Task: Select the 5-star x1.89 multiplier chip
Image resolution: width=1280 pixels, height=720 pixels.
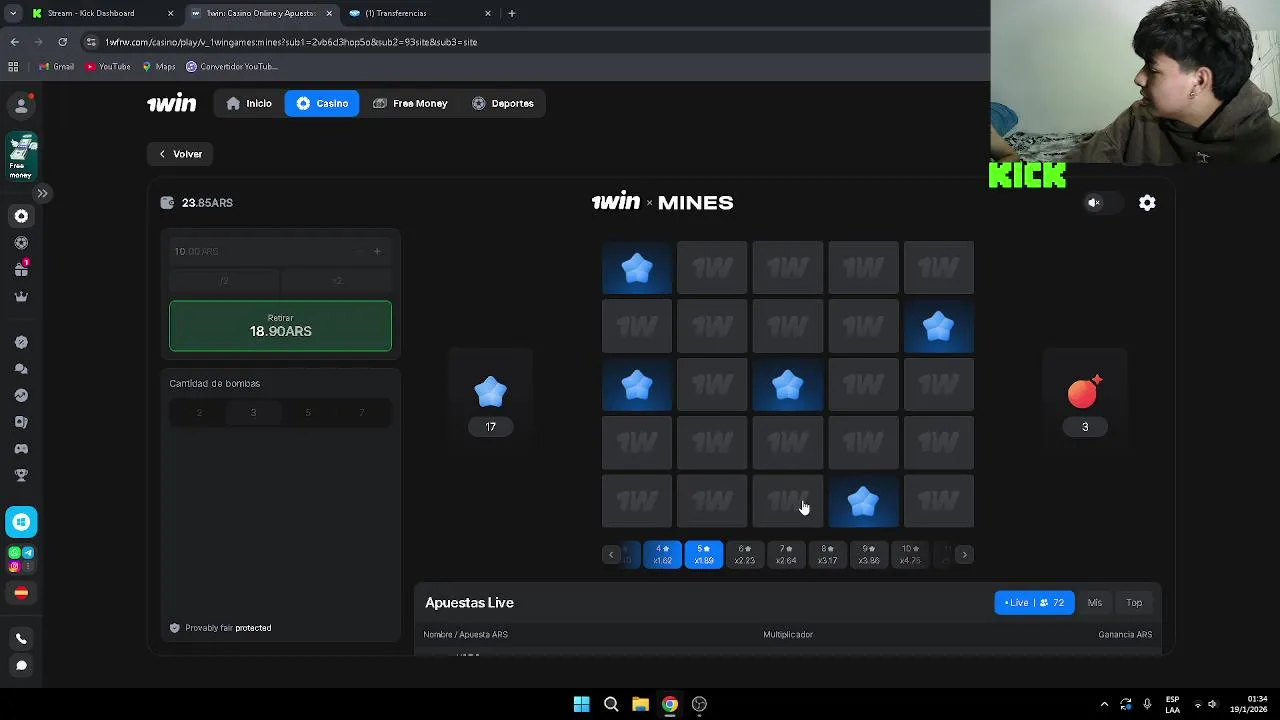Action: tap(703, 555)
